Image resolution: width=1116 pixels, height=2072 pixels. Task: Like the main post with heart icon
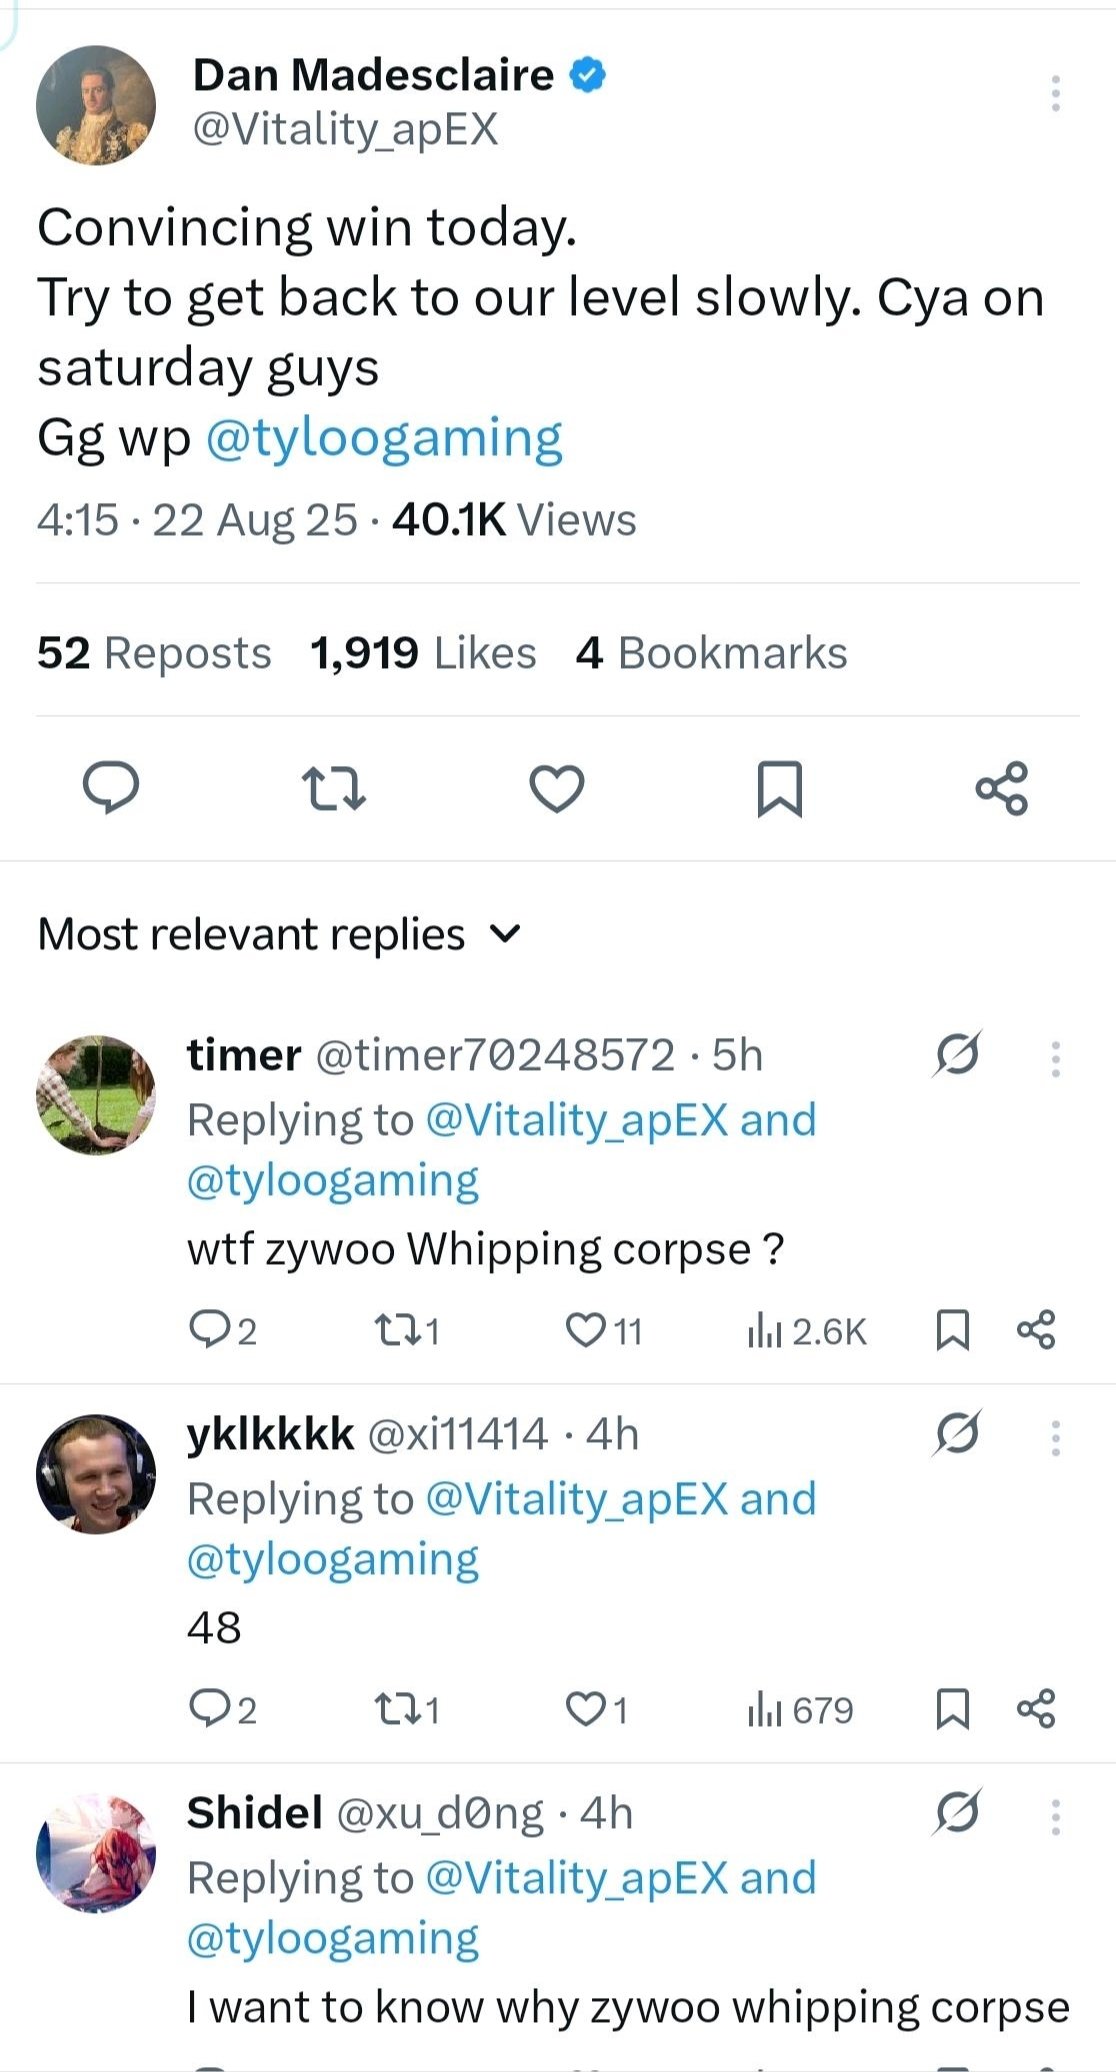(x=556, y=788)
